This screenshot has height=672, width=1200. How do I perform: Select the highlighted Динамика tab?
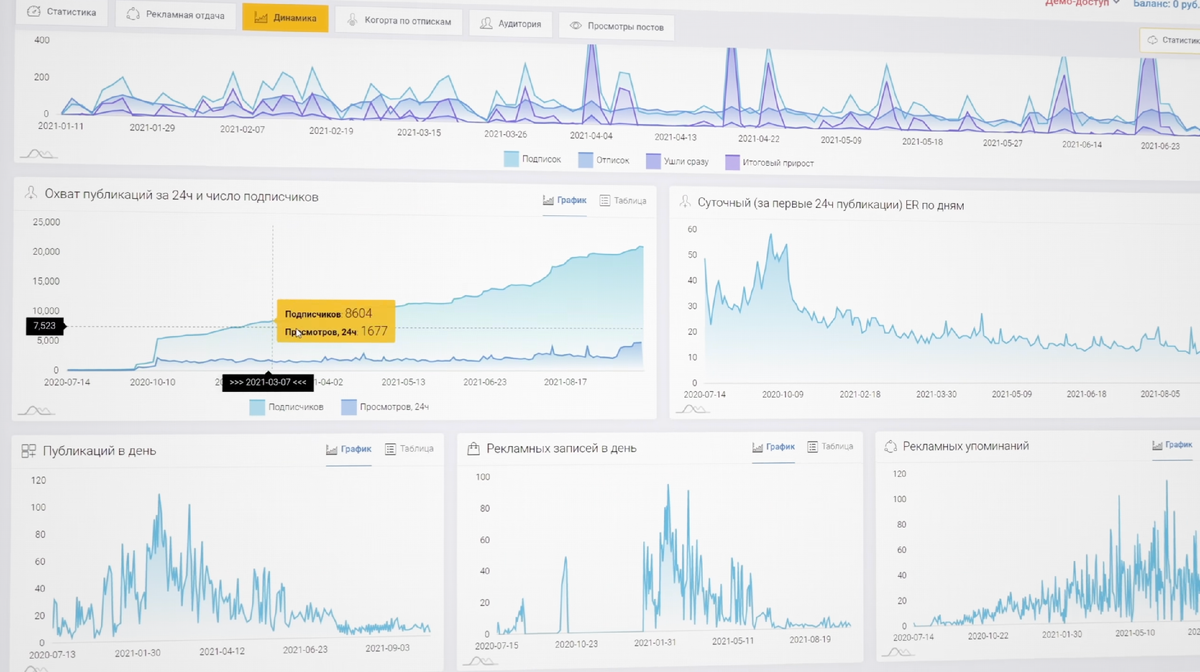[x=285, y=18]
